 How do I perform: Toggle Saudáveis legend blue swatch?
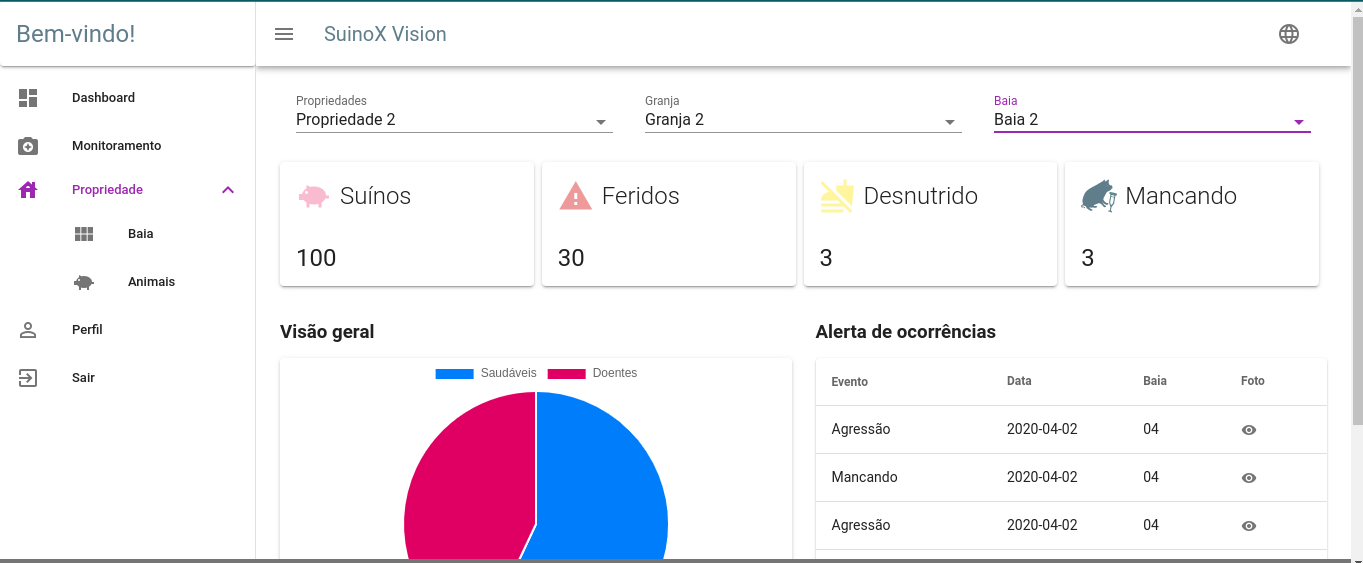click(454, 374)
